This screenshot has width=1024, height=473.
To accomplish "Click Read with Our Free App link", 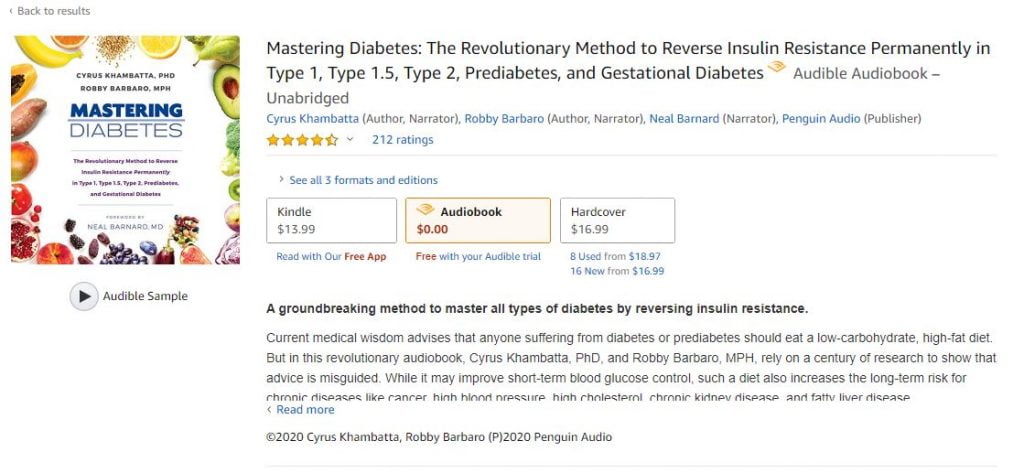I will pyautogui.click(x=331, y=257).
